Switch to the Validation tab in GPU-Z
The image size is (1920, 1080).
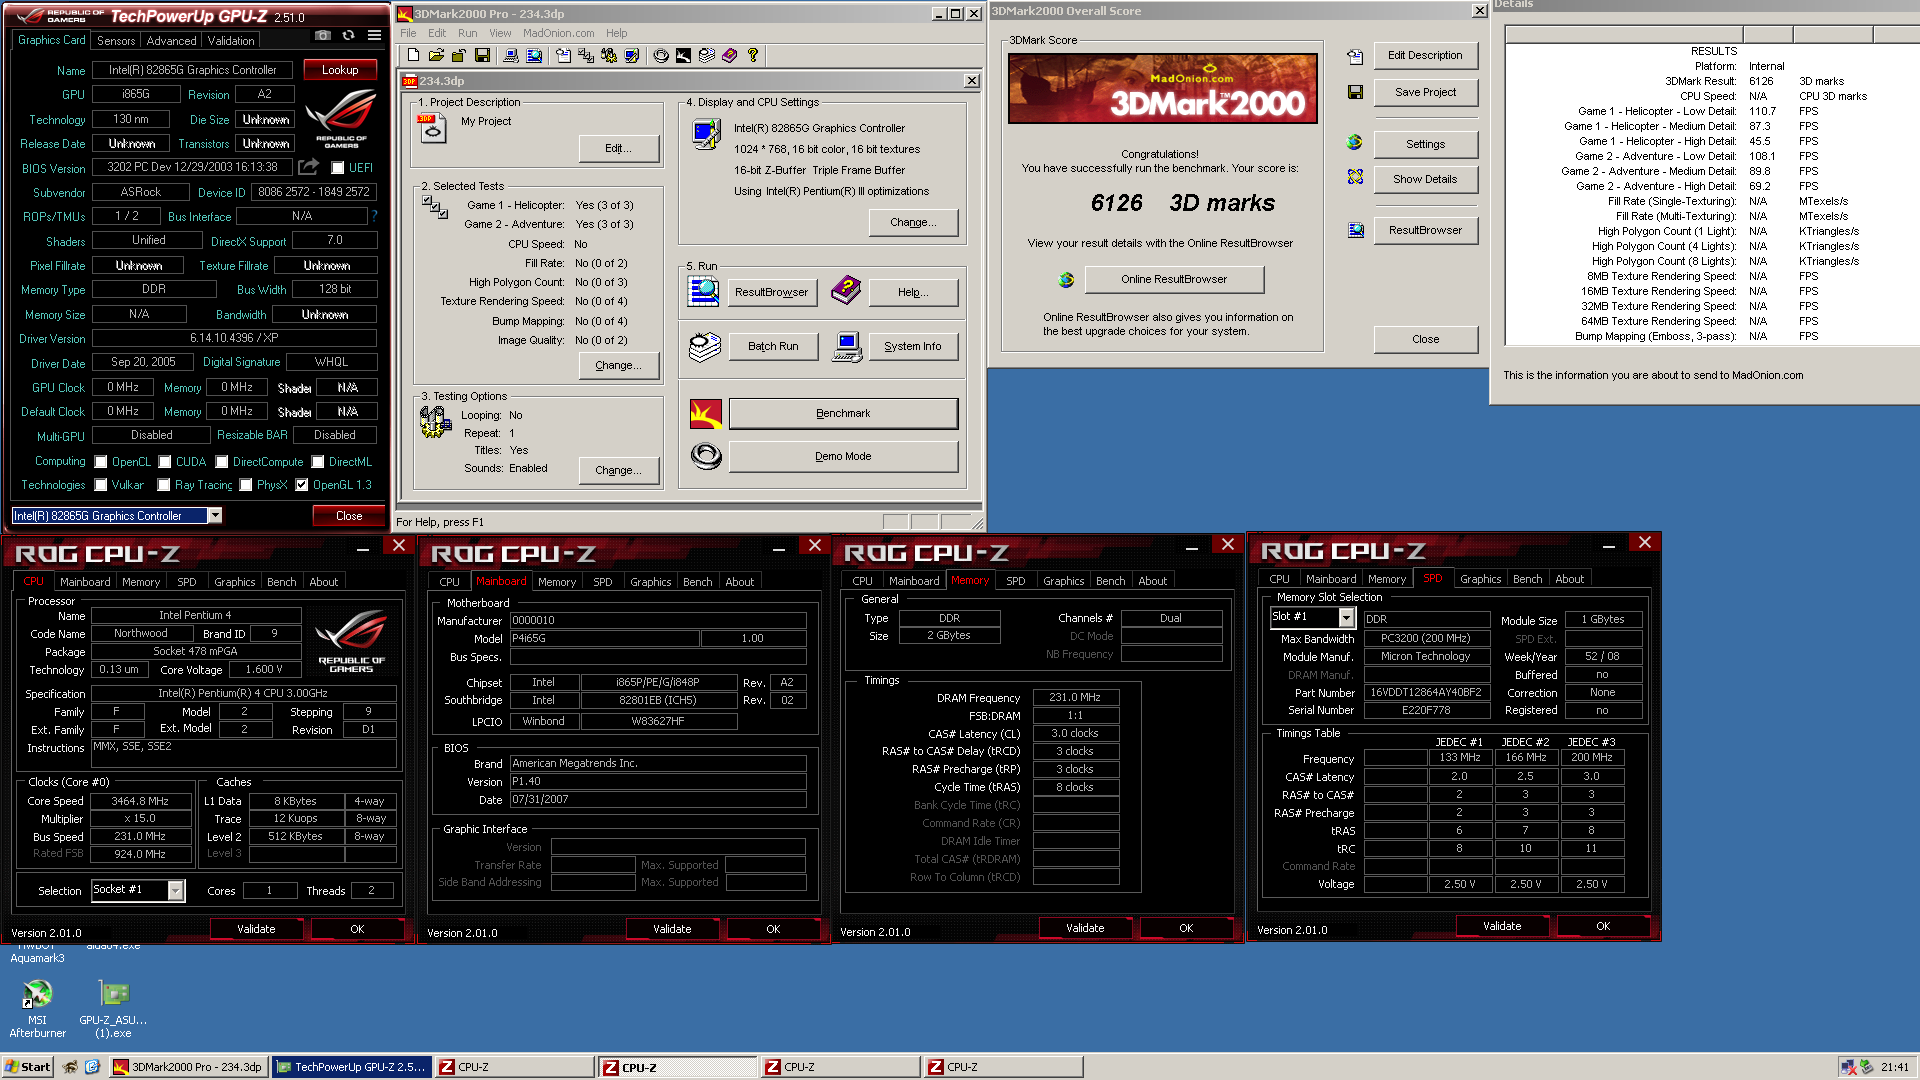231,41
